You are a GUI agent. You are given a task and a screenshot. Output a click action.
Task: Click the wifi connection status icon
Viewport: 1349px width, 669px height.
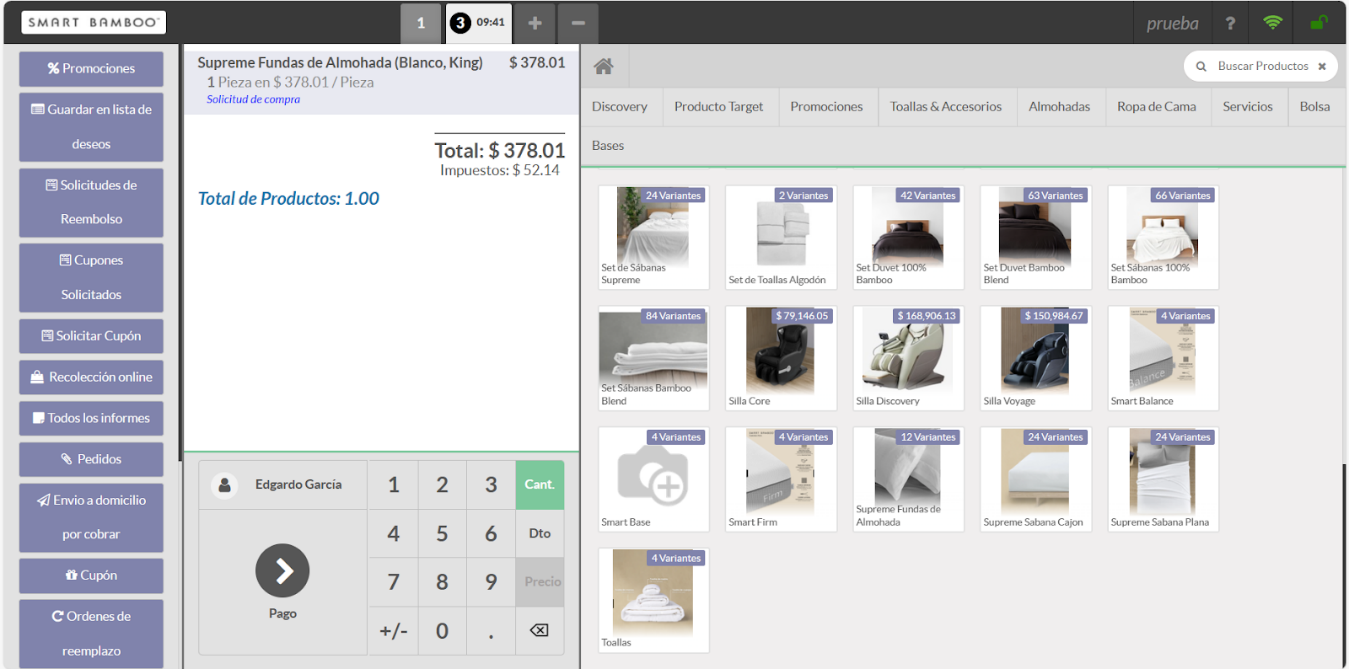[1272, 23]
